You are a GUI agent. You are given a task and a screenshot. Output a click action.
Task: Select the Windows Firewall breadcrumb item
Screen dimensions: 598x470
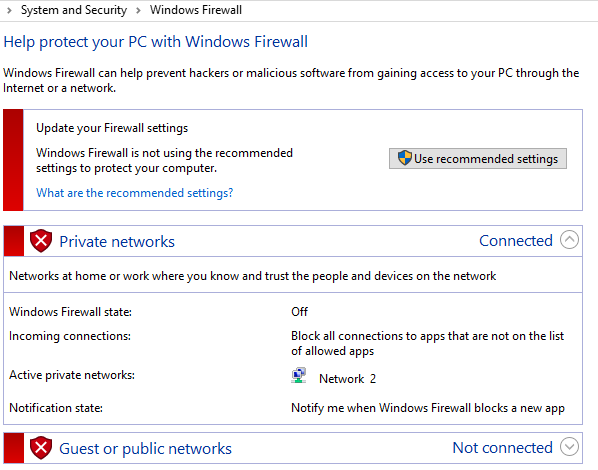[196, 10]
